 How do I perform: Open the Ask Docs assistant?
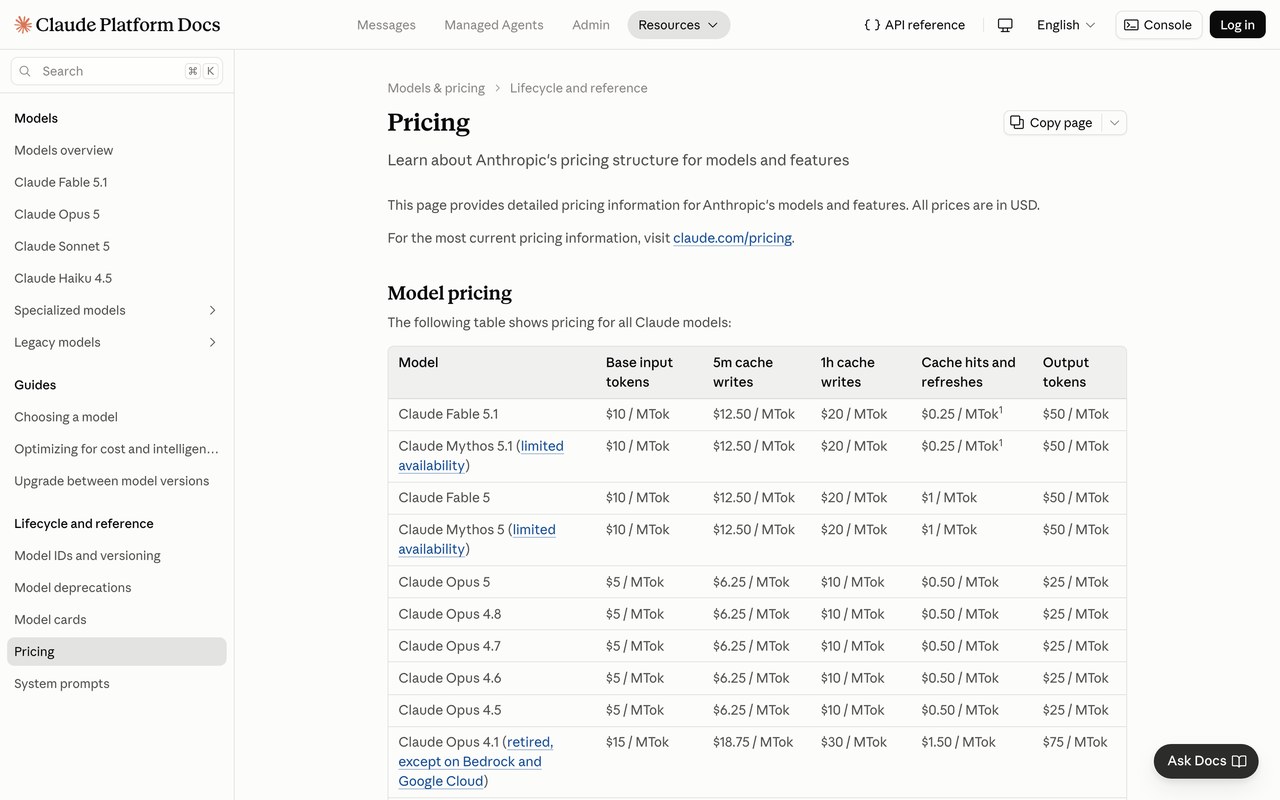pos(1207,761)
